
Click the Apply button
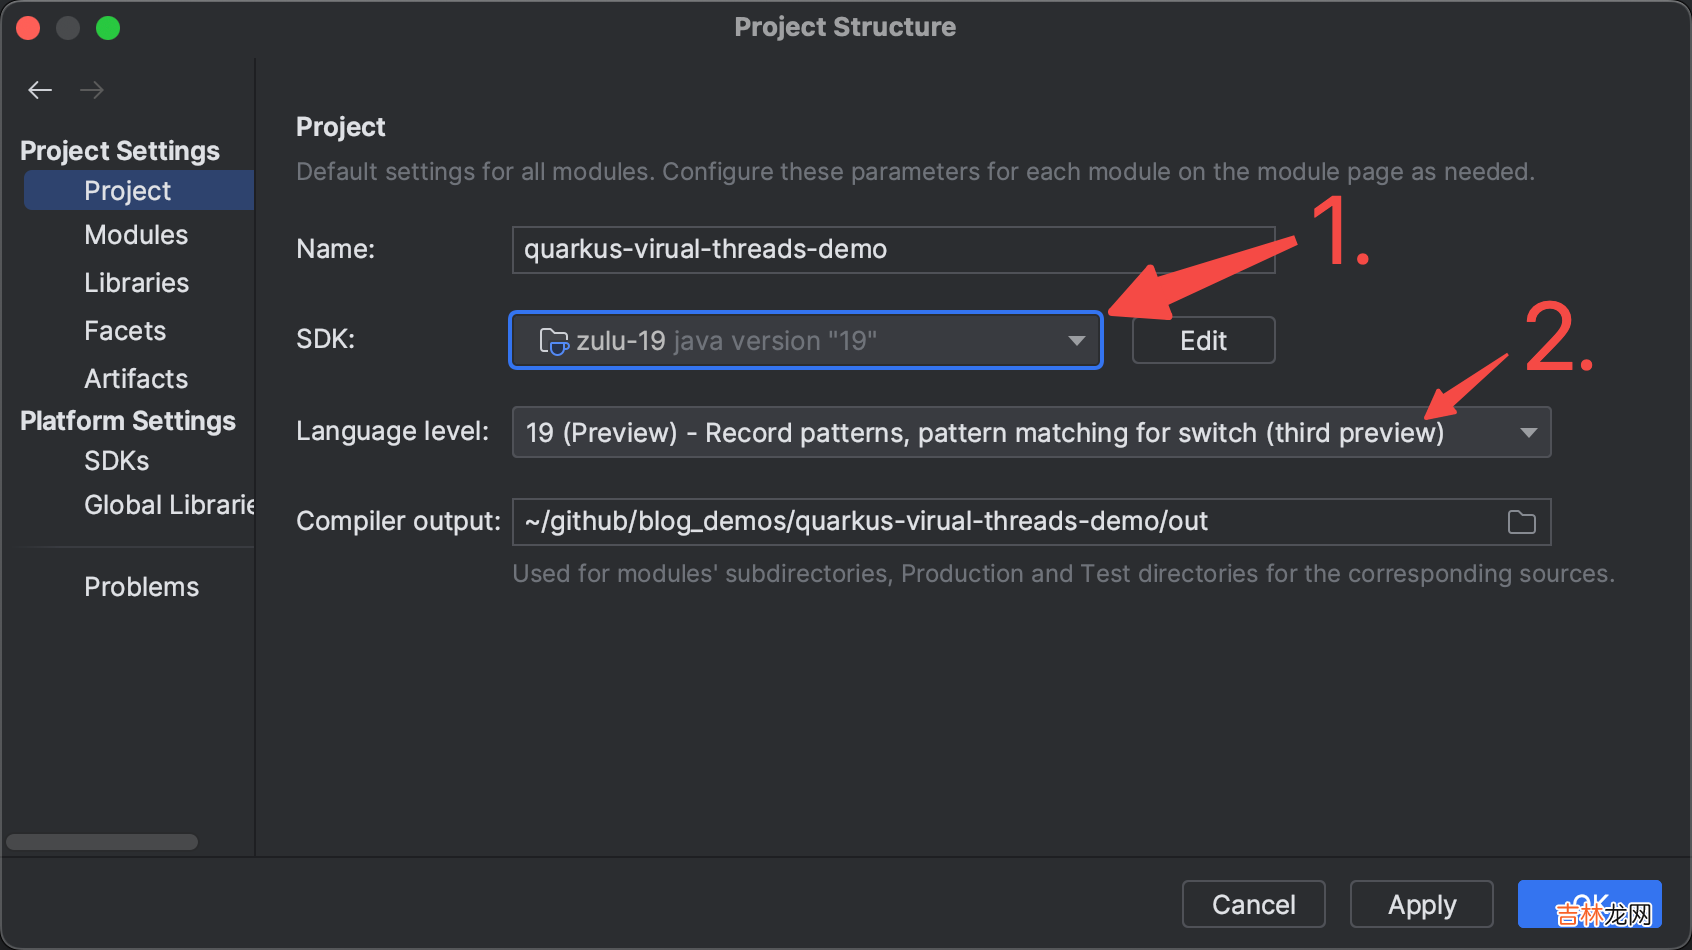(x=1421, y=905)
